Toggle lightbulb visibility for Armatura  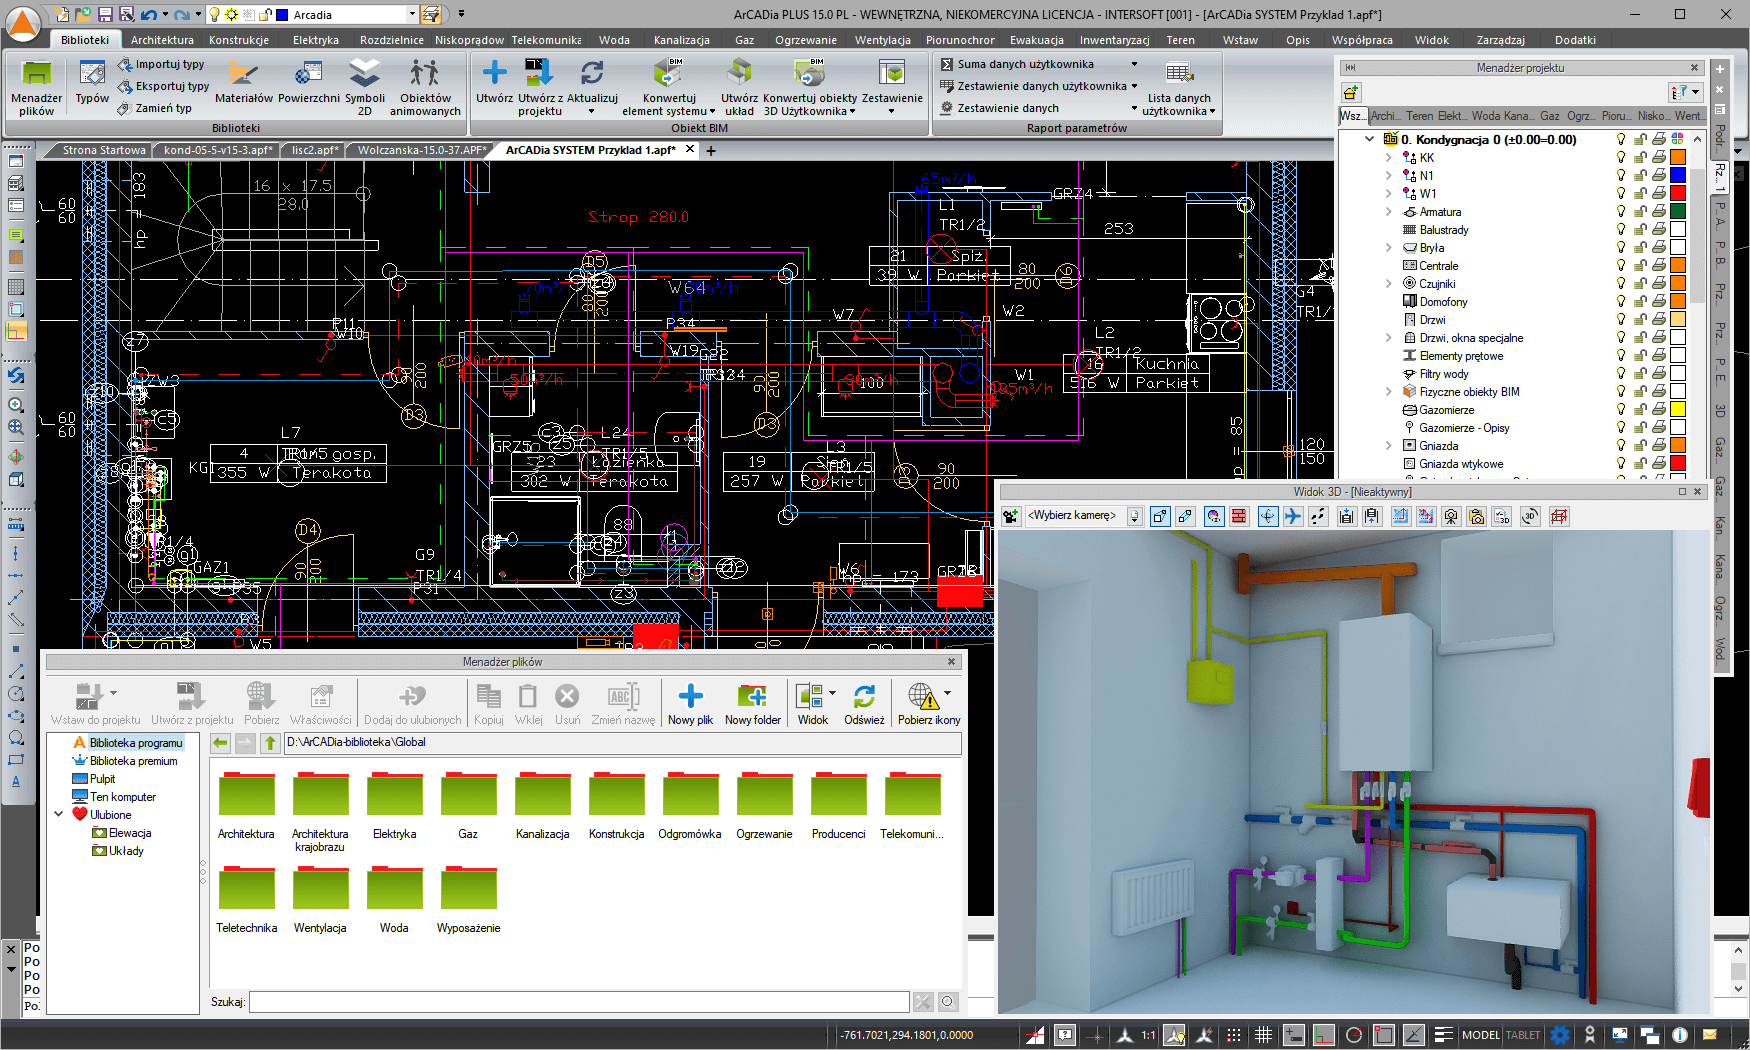[x=1621, y=211]
